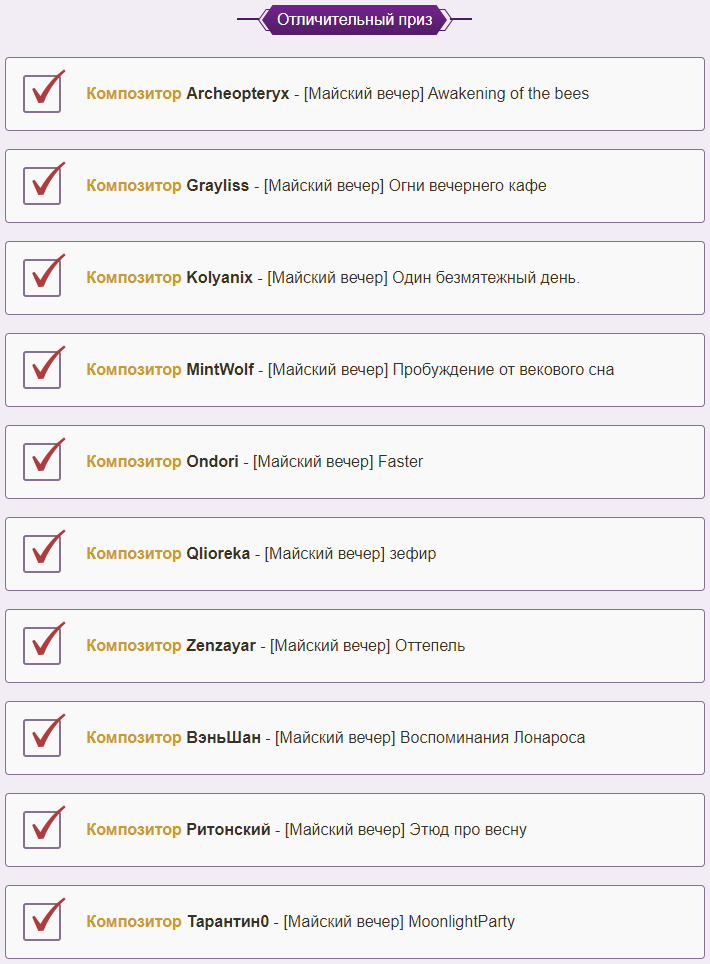
Task: Open the Воспоминания Лонароса track title
Action: [492, 737]
